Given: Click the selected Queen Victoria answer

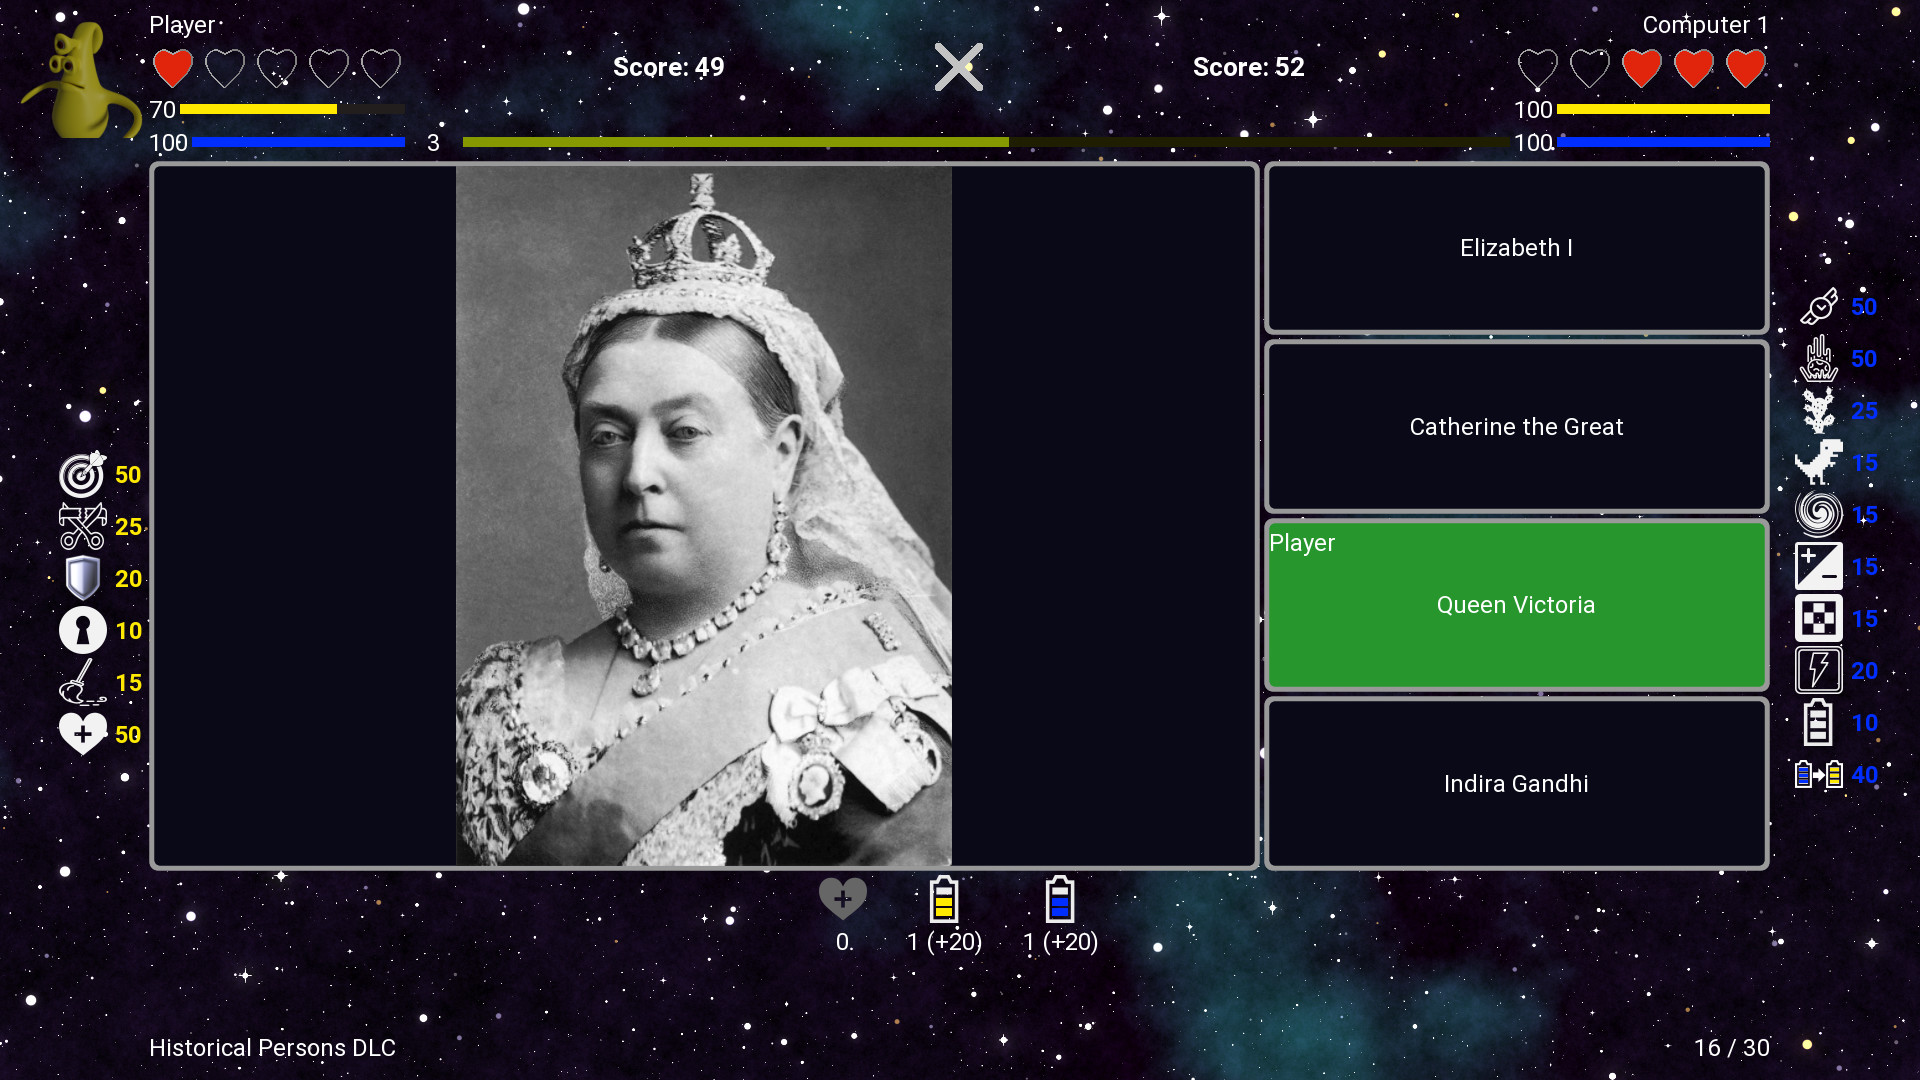Looking at the screenshot, I should point(1515,605).
